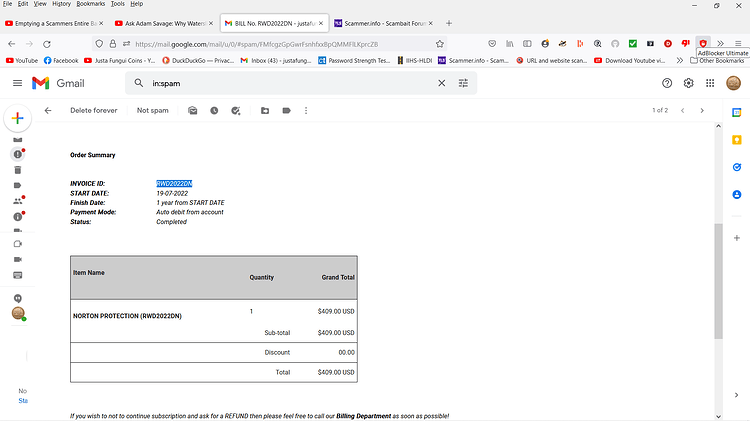Image resolution: width=750 pixels, height=421 pixels.
Task: Open Google Calendar side panel
Action: tap(737, 112)
